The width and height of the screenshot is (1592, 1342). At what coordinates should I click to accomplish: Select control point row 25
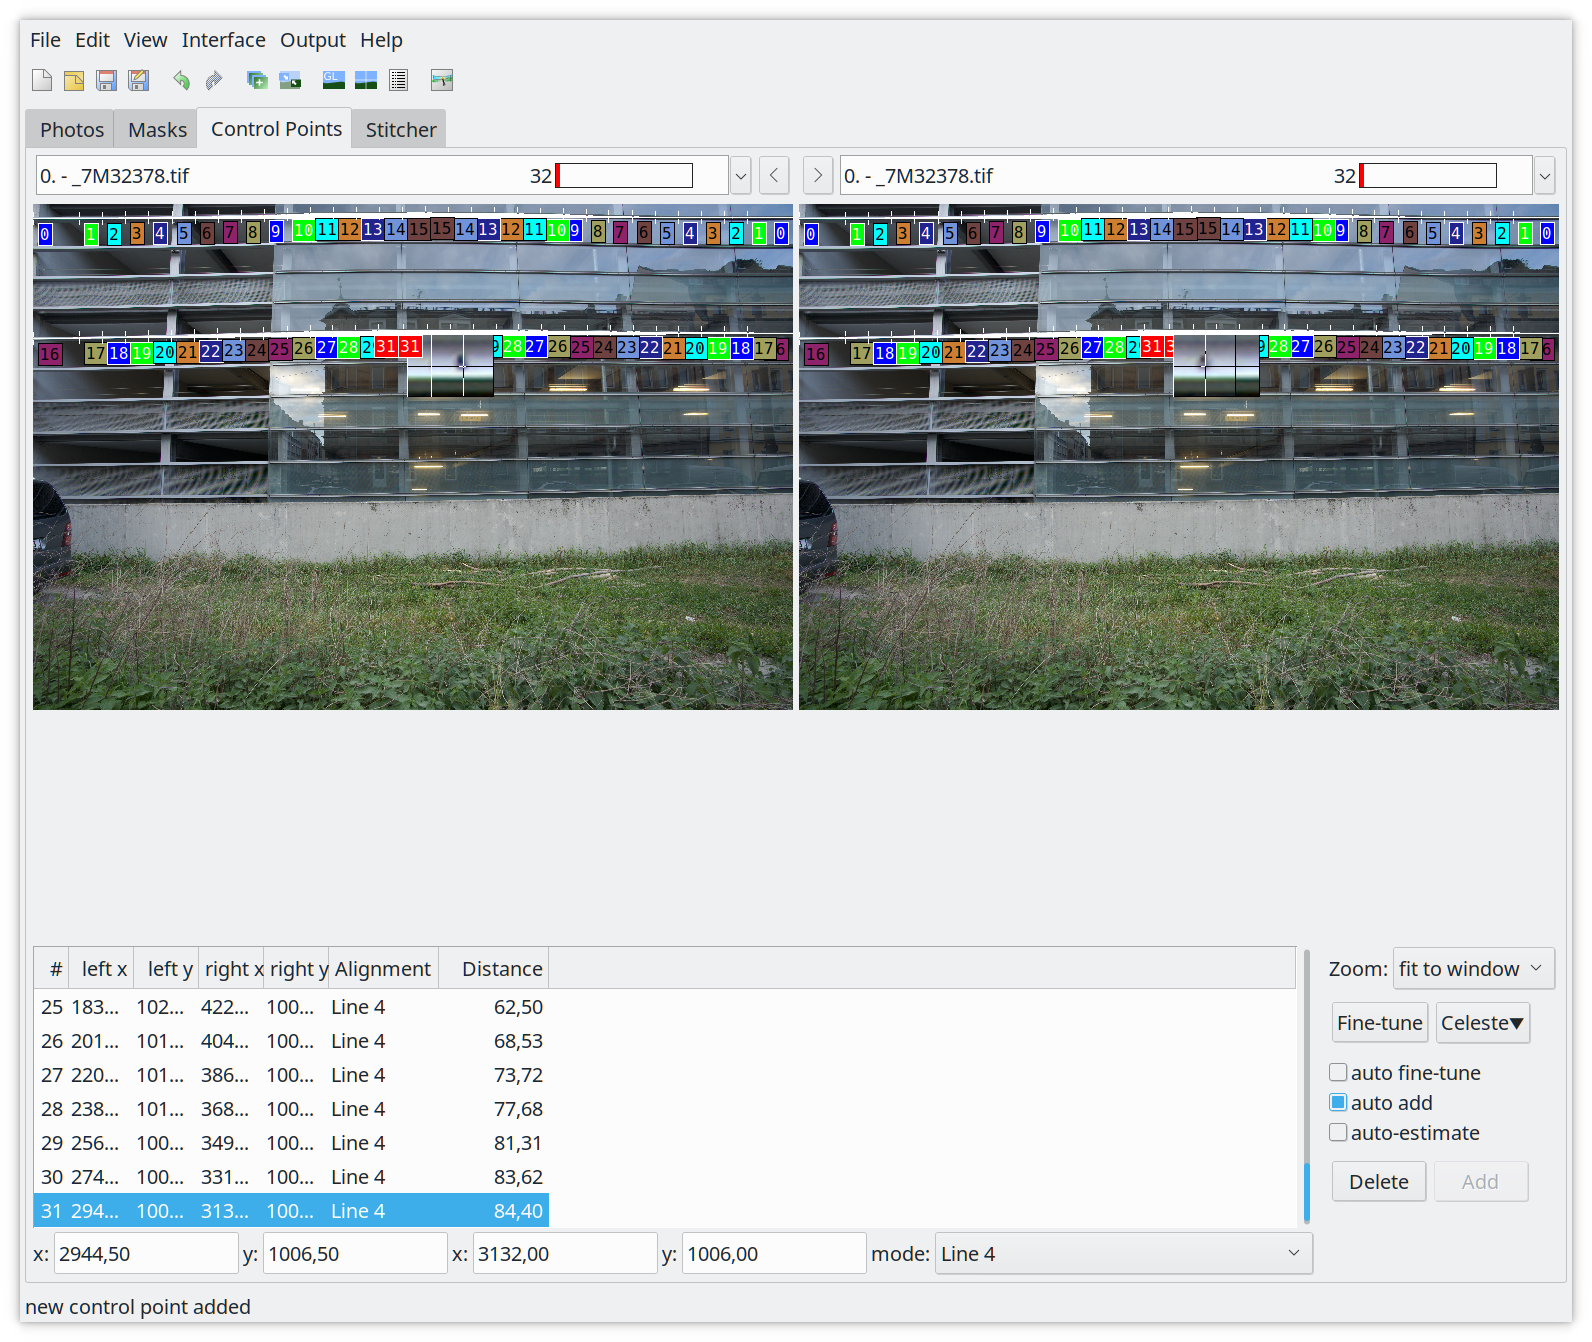tap(291, 1007)
